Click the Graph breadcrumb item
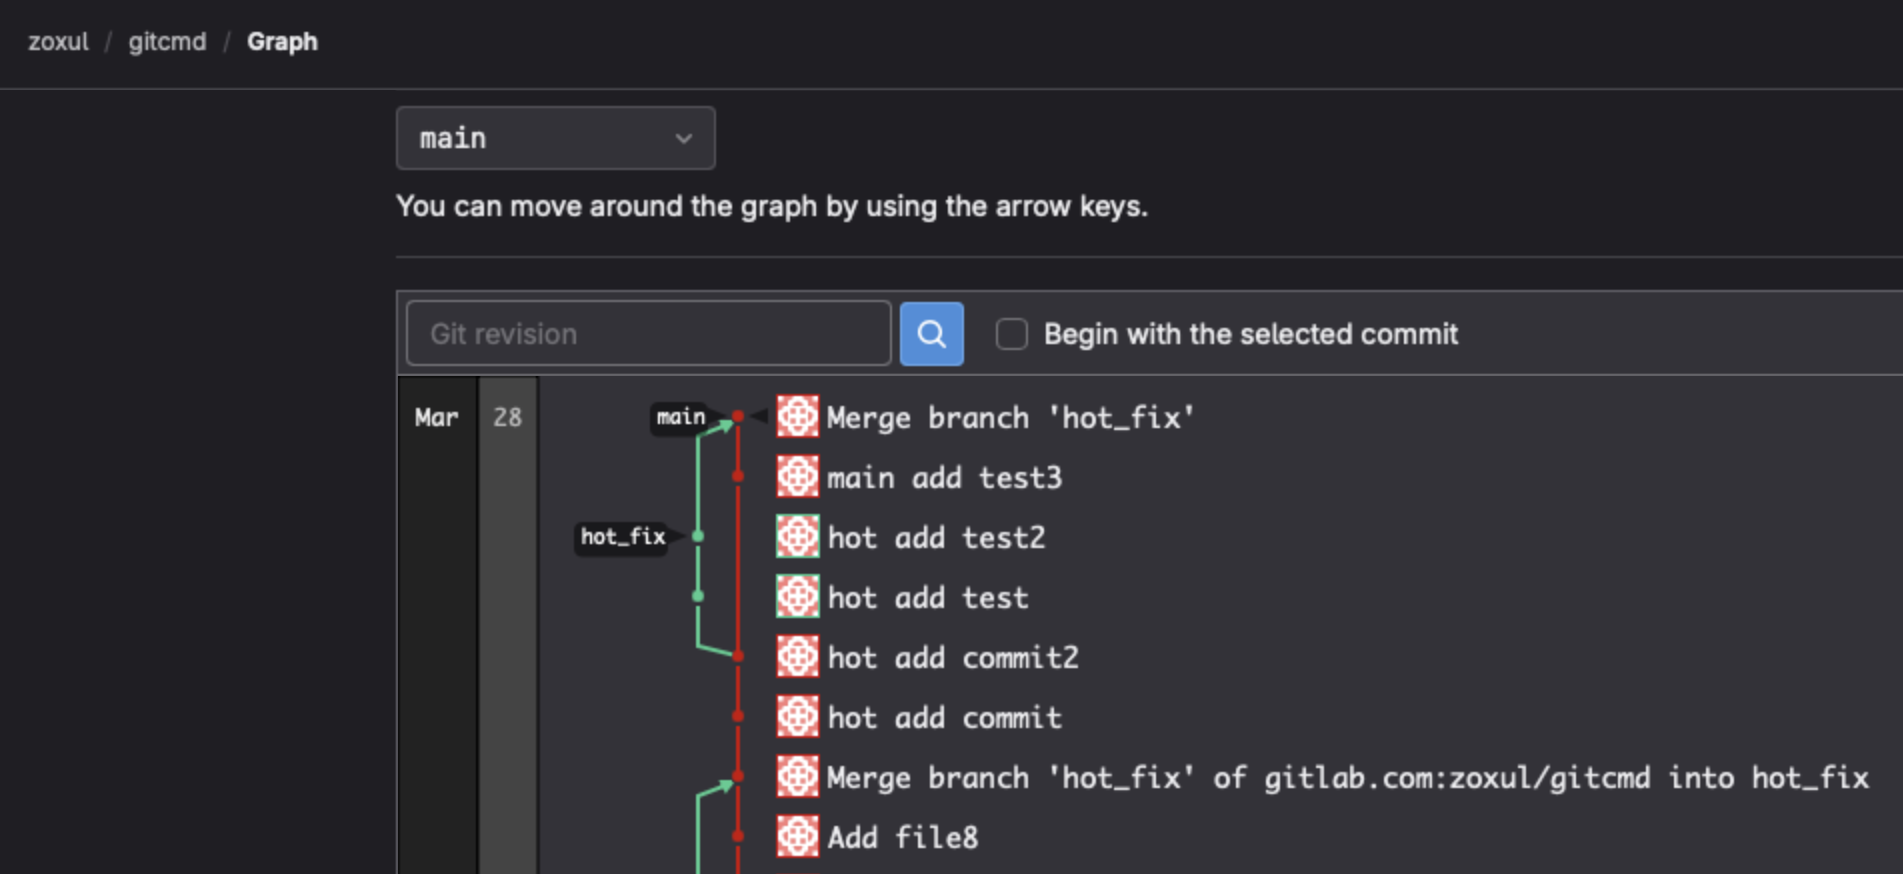 282,42
